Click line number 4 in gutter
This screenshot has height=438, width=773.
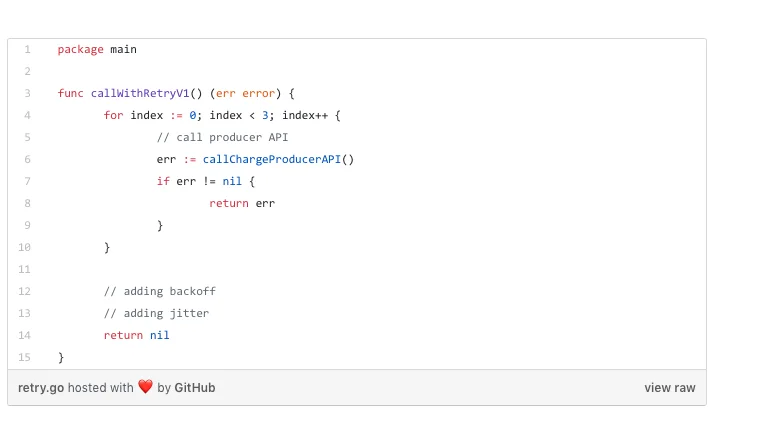pos(27,115)
